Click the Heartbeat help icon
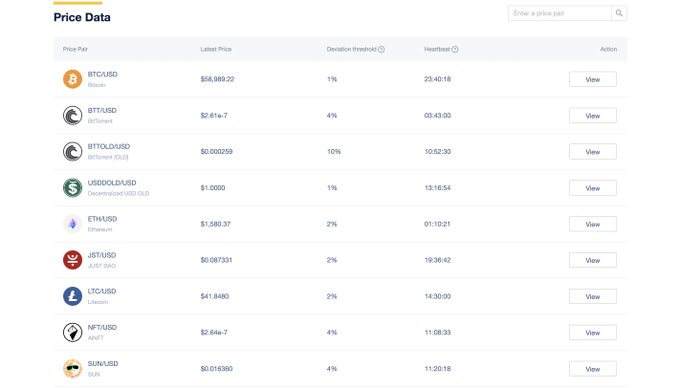This screenshot has width=679, height=388. [x=455, y=49]
